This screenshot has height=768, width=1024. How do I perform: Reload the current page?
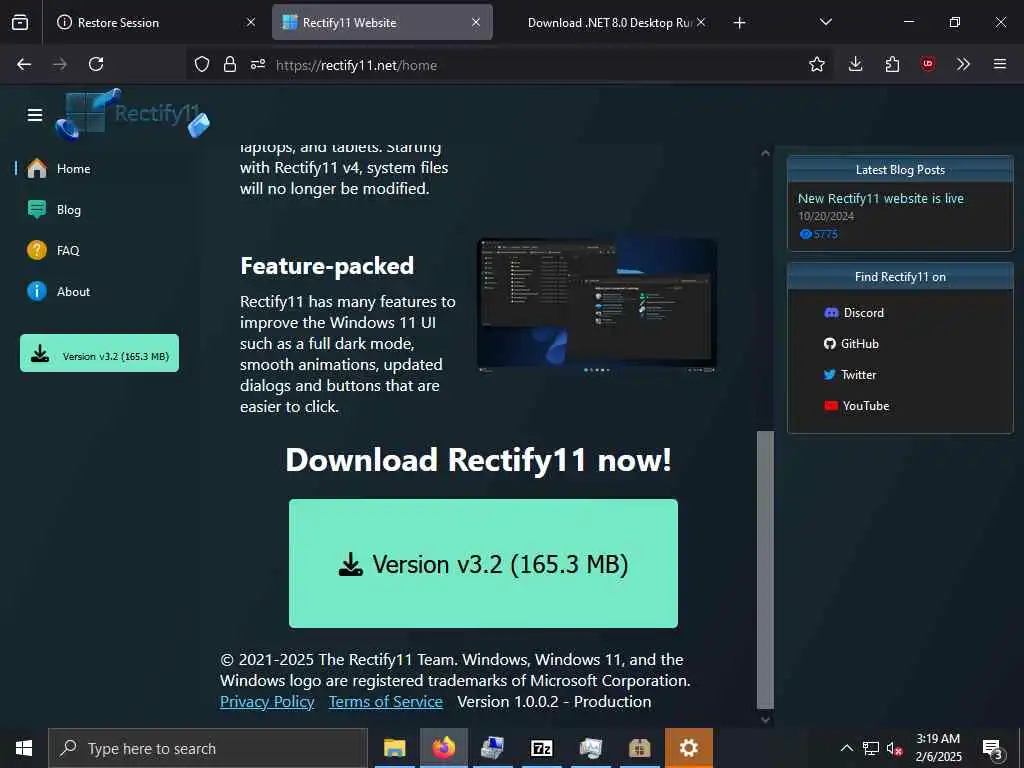tap(96, 64)
